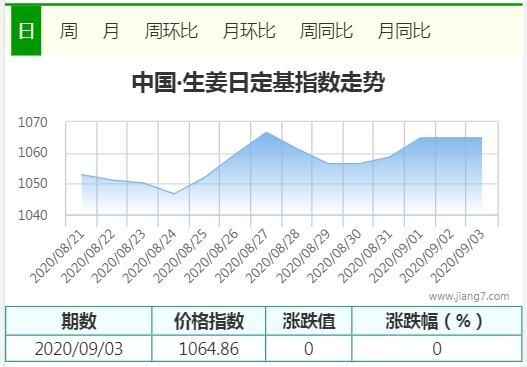Viewport: 527px width, 367px height.
Task: Open the 月同比 tab
Action: [x=404, y=31]
